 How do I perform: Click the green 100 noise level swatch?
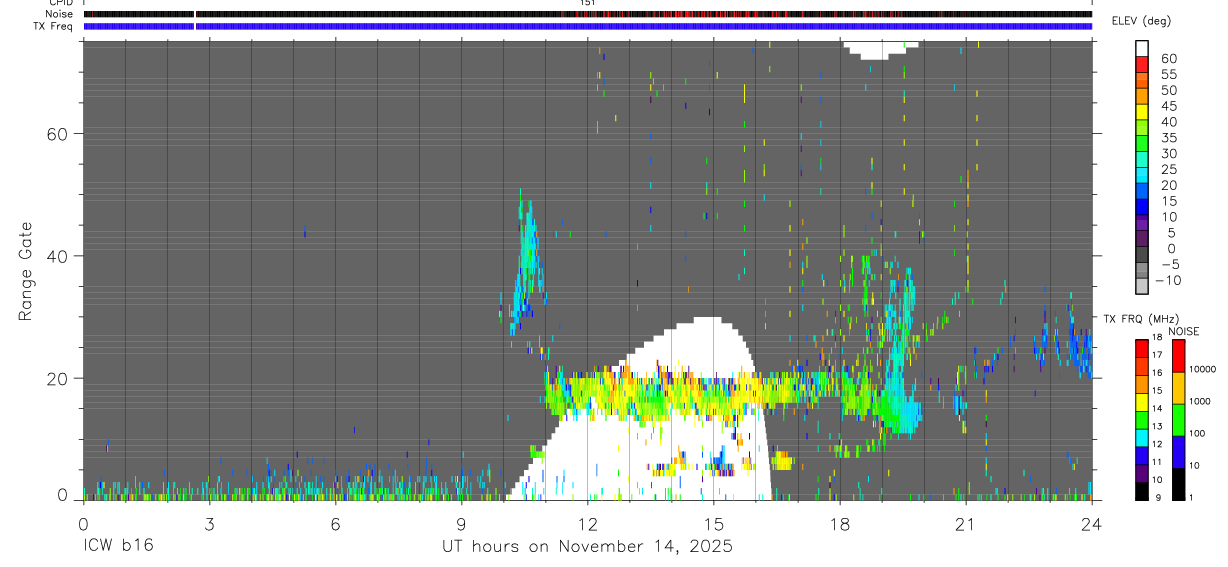coord(1179,420)
